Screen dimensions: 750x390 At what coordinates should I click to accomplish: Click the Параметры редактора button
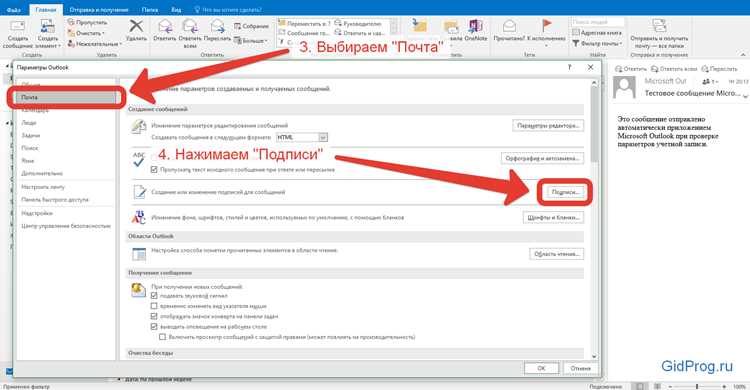[548, 125]
